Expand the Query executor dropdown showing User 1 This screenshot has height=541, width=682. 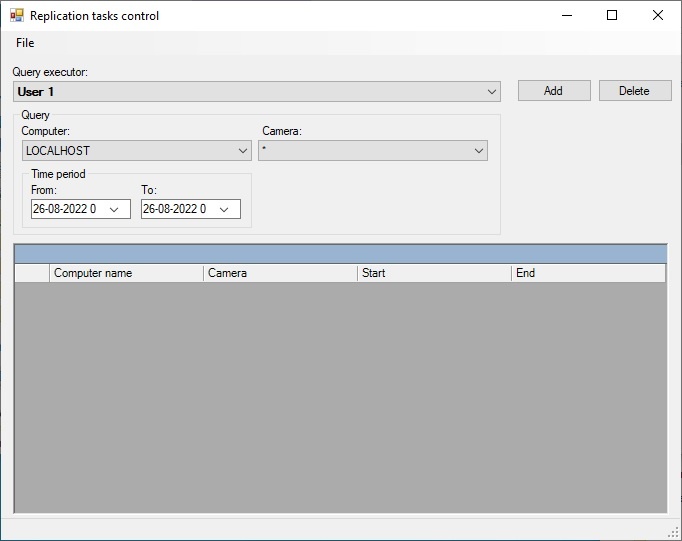coord(257,92)
